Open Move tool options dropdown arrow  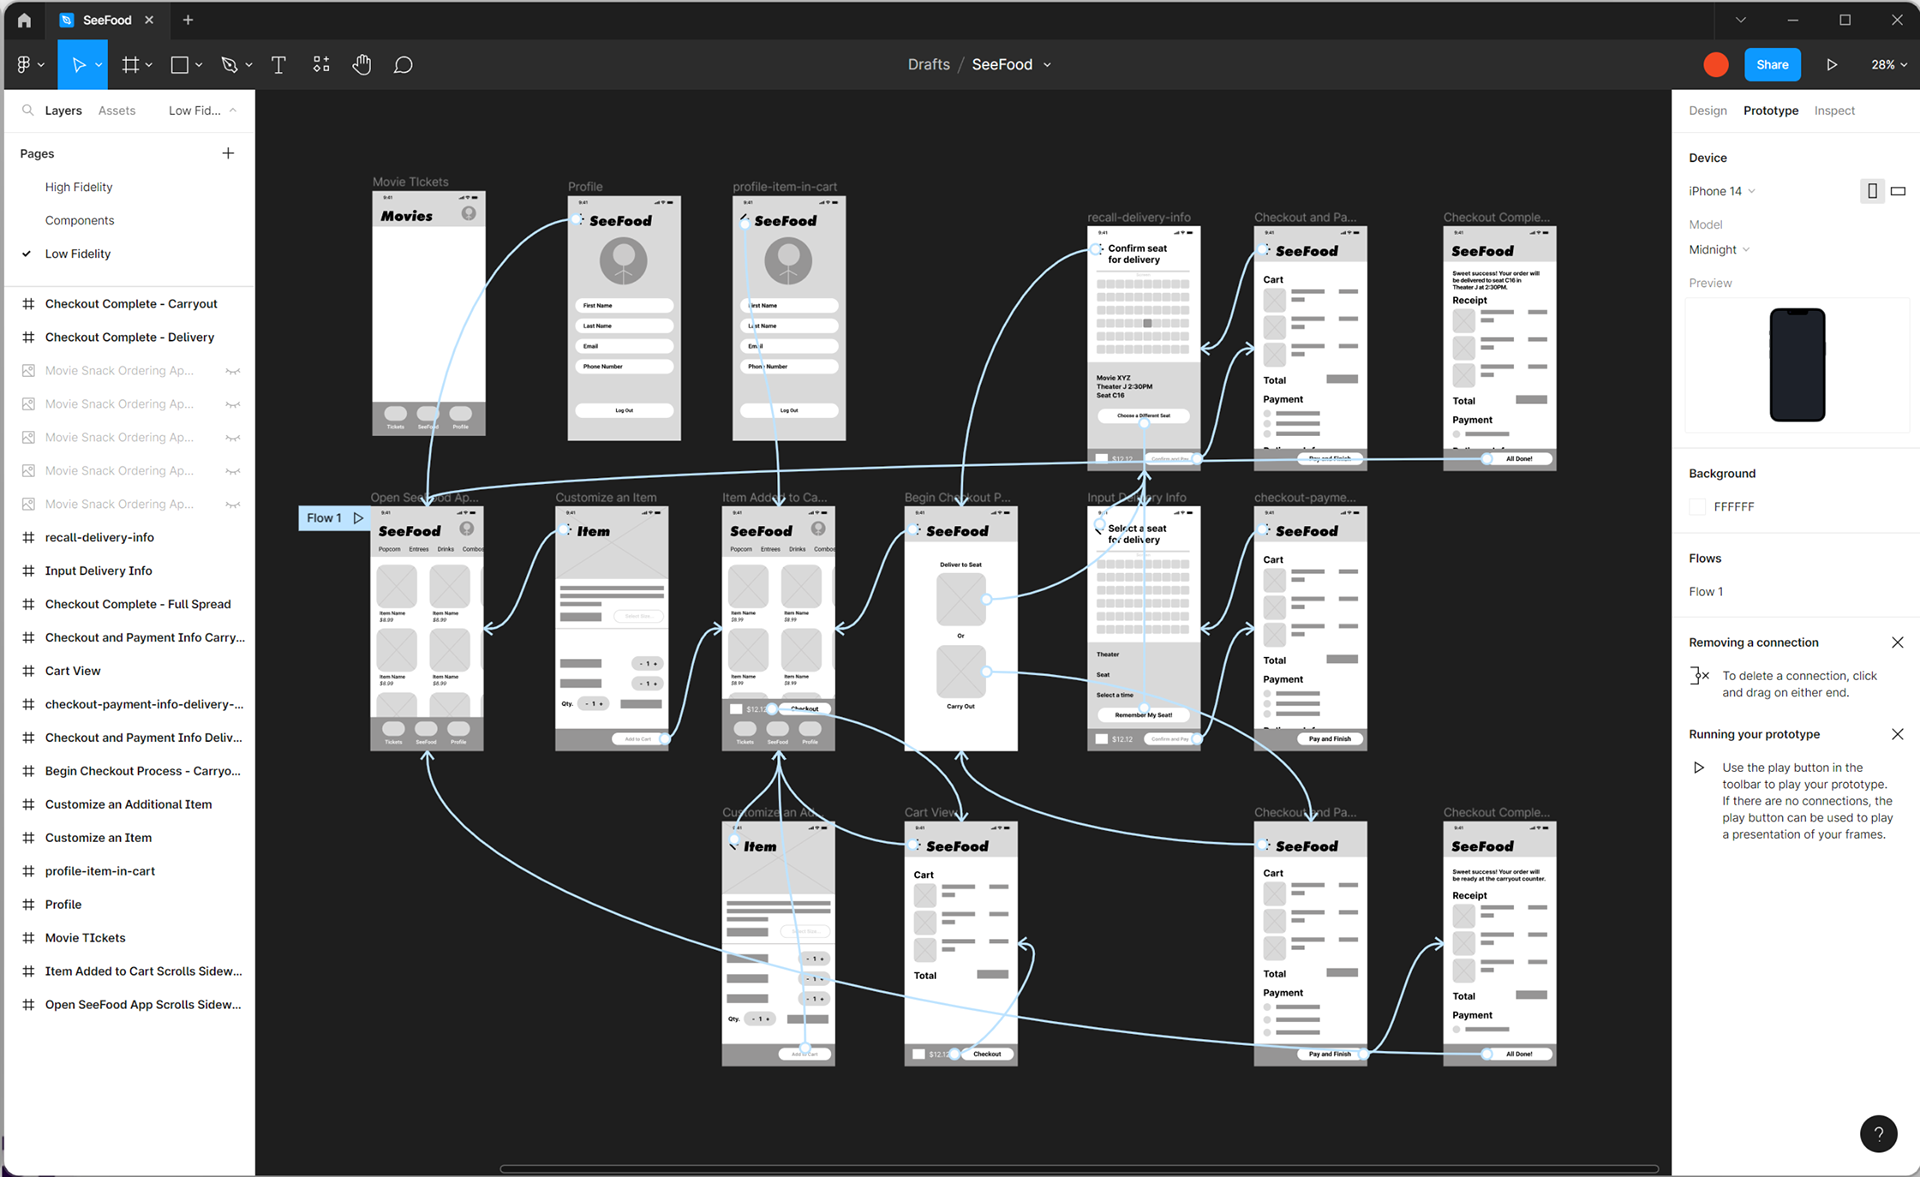click(x=98, y=65)
